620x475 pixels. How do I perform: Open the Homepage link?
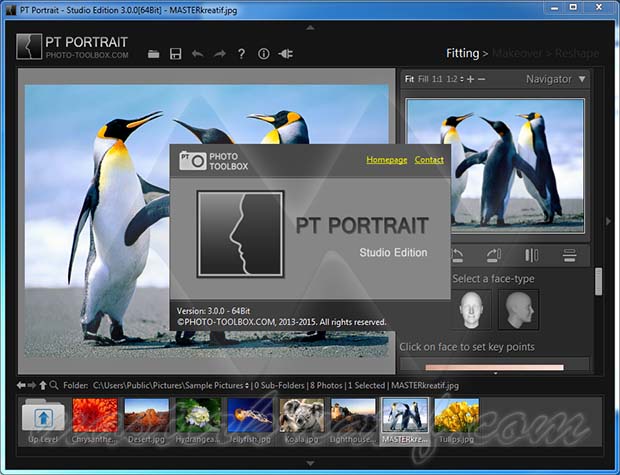coord(387,160)
